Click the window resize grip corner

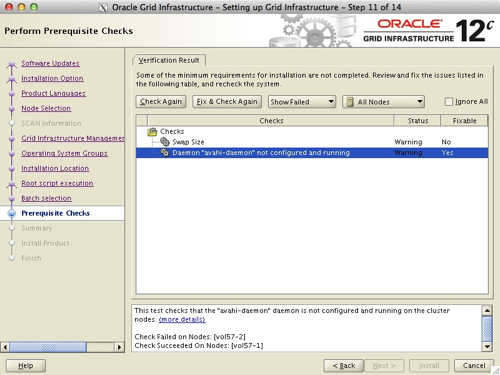(496, 371)
